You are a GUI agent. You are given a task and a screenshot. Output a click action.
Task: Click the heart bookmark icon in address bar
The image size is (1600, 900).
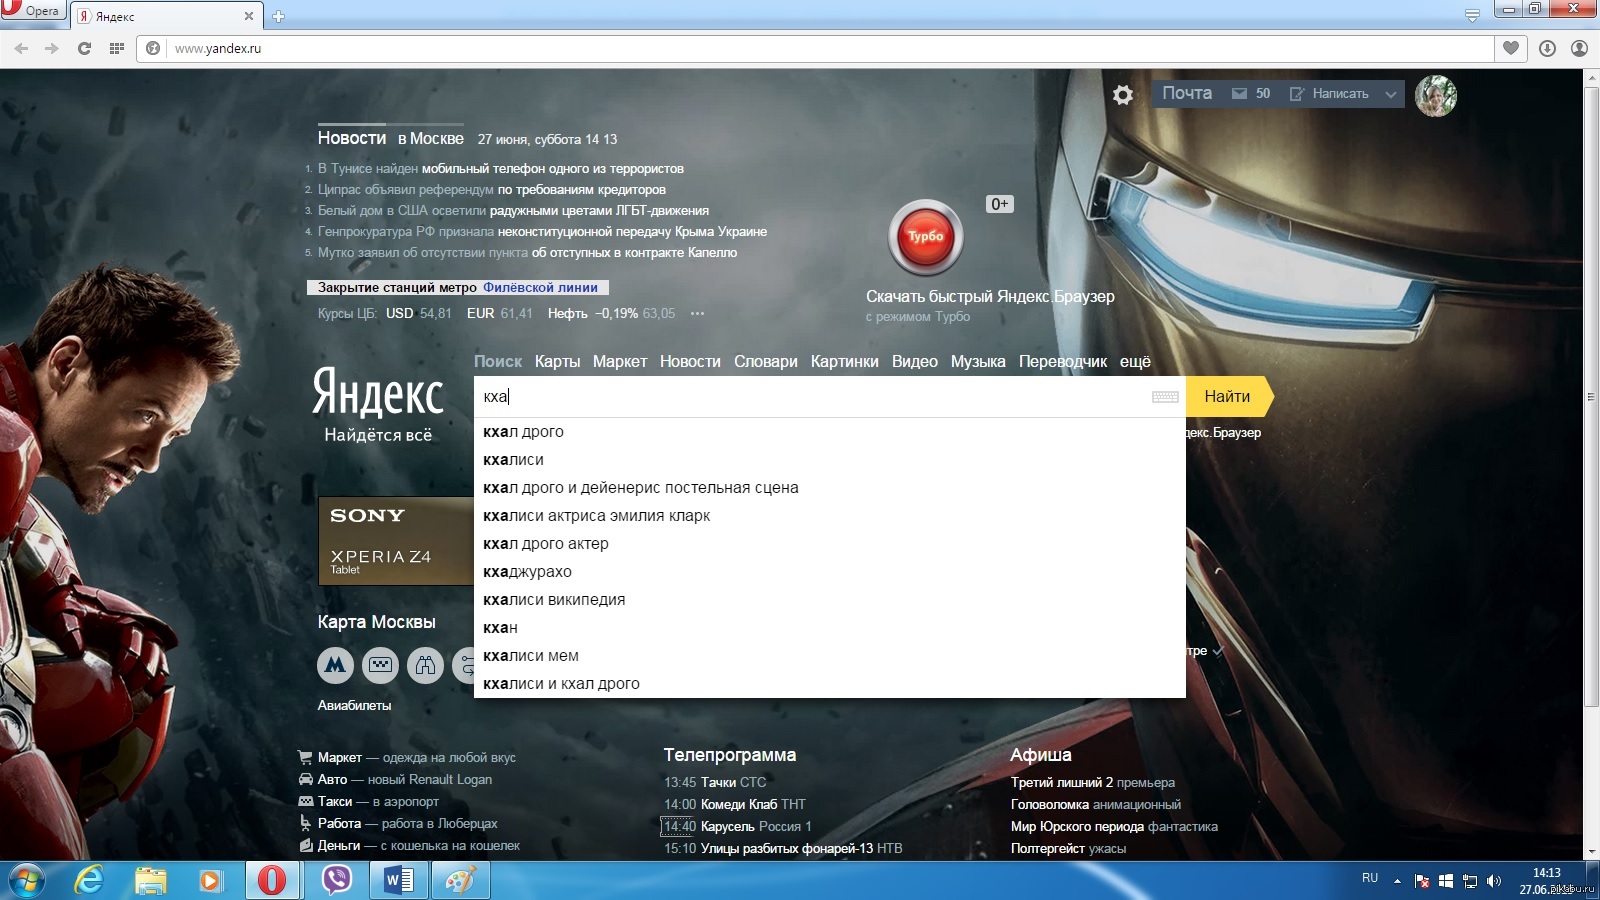1510,48
